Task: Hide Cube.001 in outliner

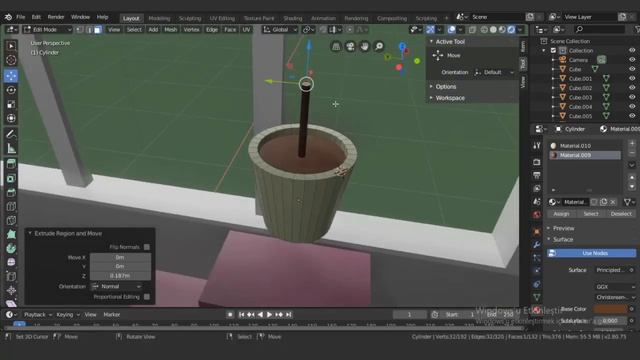Action: coord(632,78)
